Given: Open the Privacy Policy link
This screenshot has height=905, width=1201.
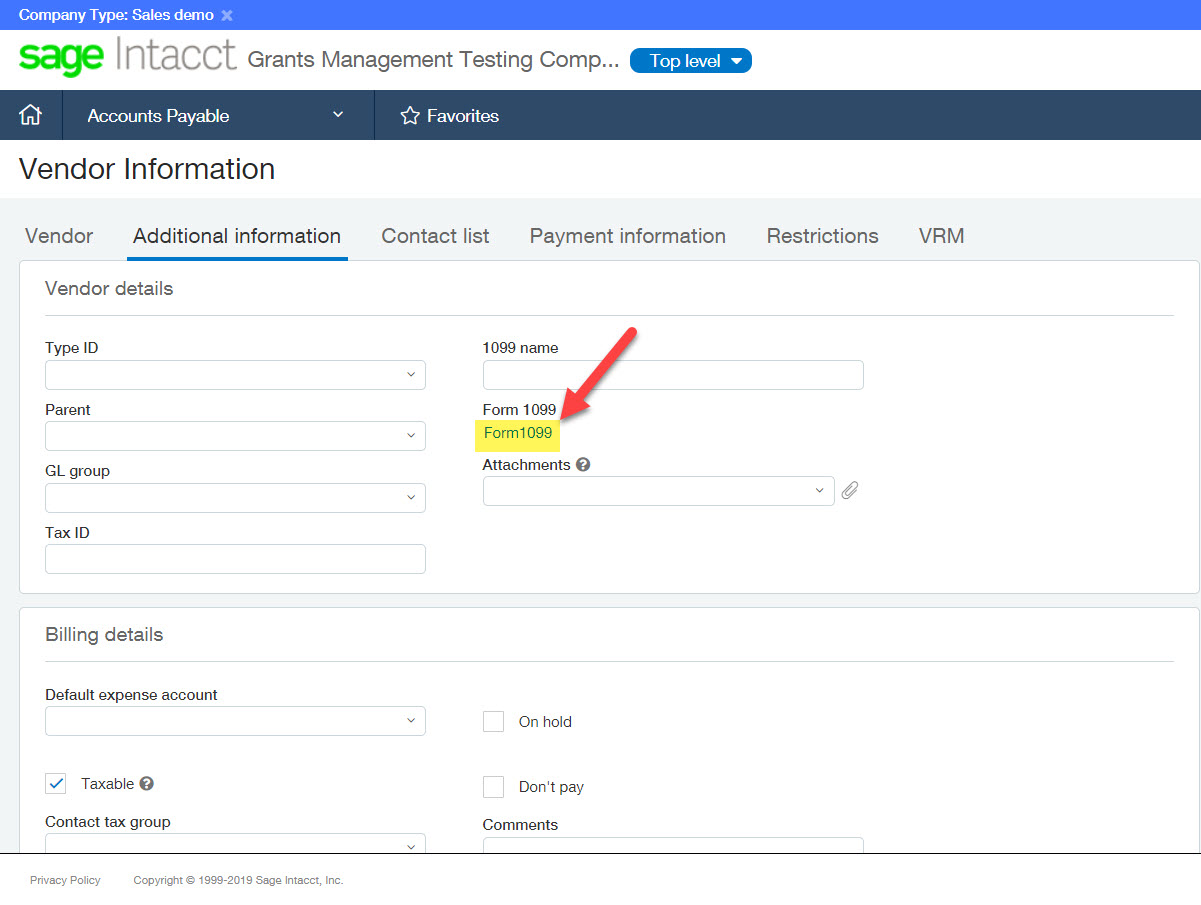Looking at the screenshot, I should (x=65, y=880).
